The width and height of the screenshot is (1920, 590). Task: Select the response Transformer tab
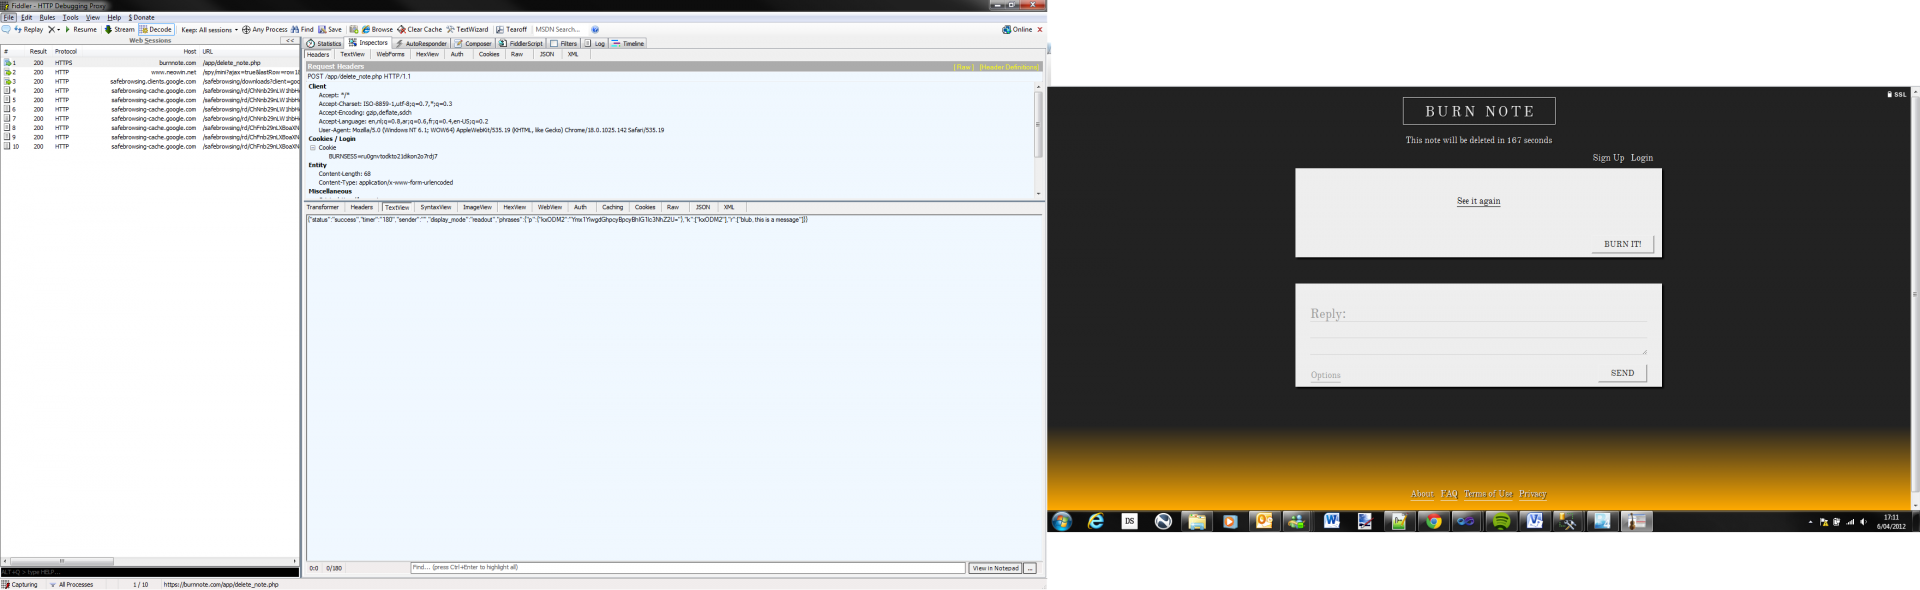click(x=323, y=208)
